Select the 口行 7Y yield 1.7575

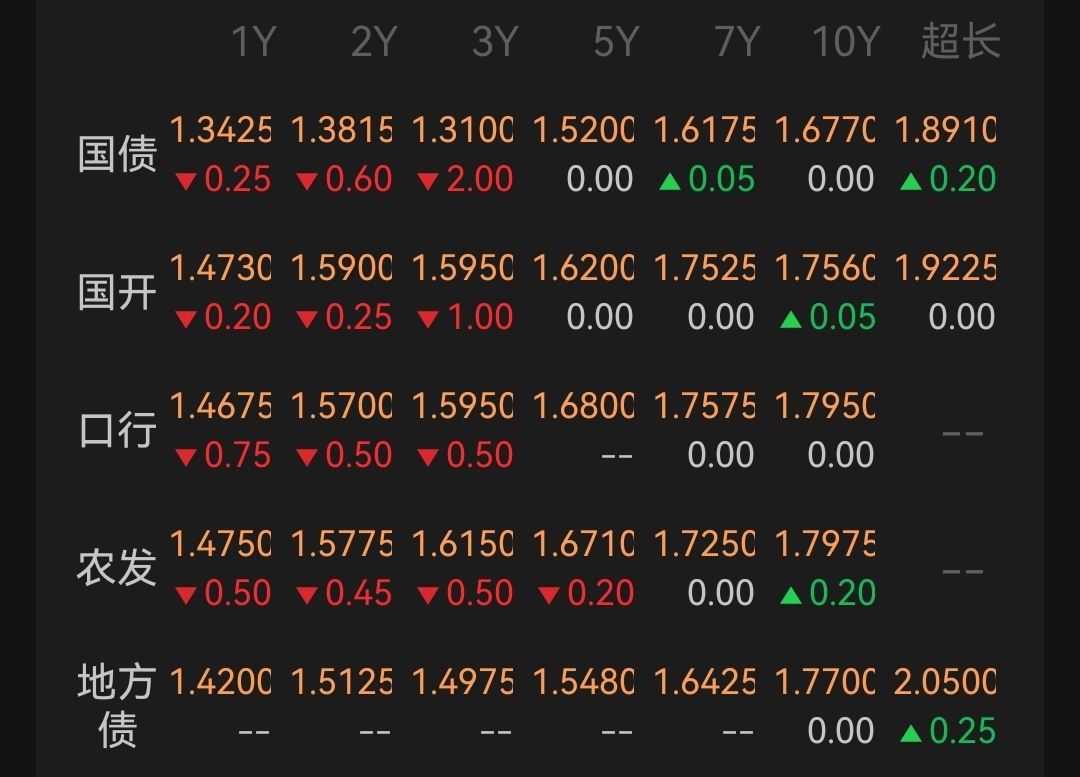(x=704, y=406)
